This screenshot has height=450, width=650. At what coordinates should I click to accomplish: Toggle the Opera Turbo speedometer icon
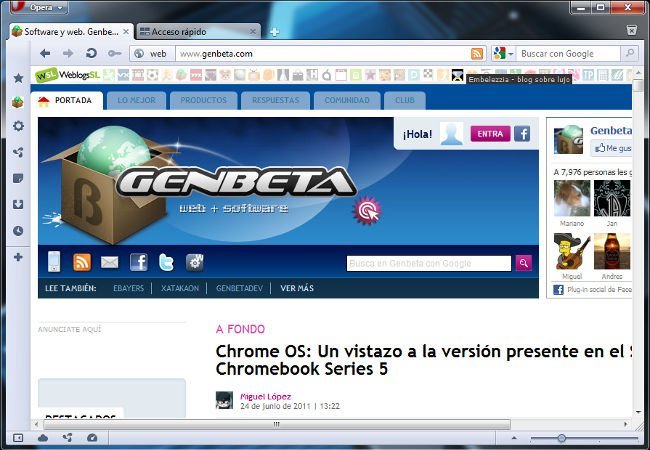pos(92,438)
